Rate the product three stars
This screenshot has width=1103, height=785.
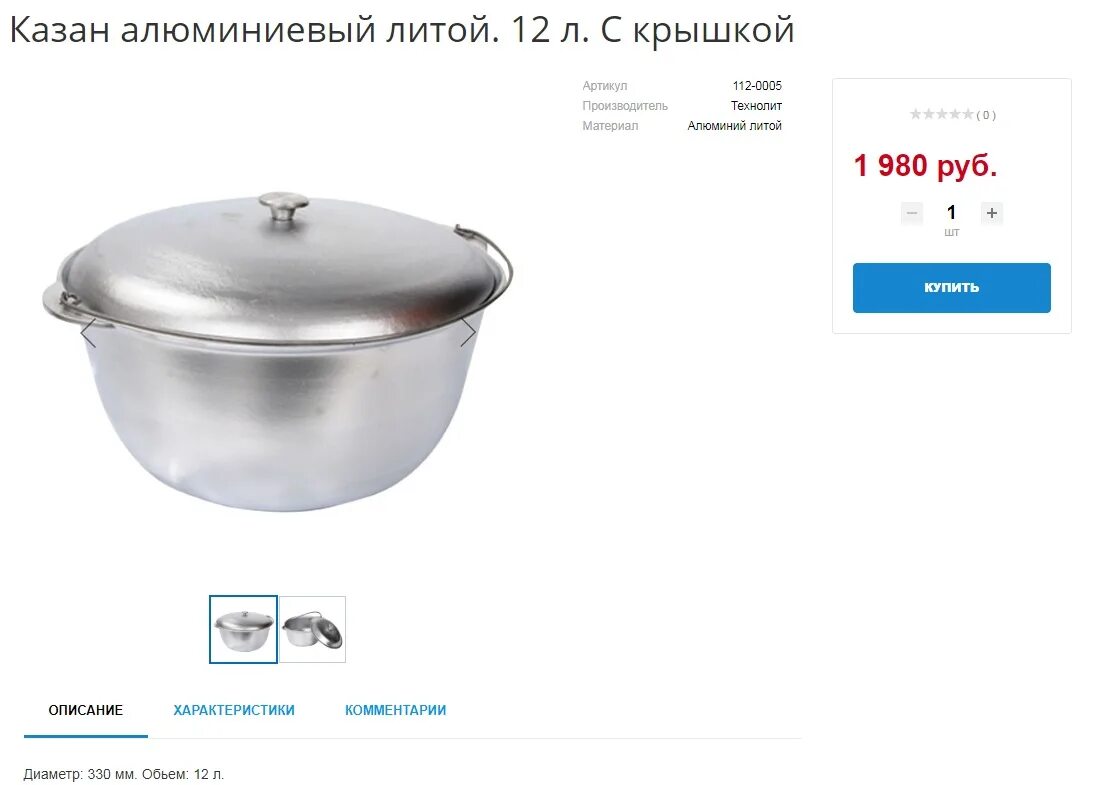pos(942,114)
